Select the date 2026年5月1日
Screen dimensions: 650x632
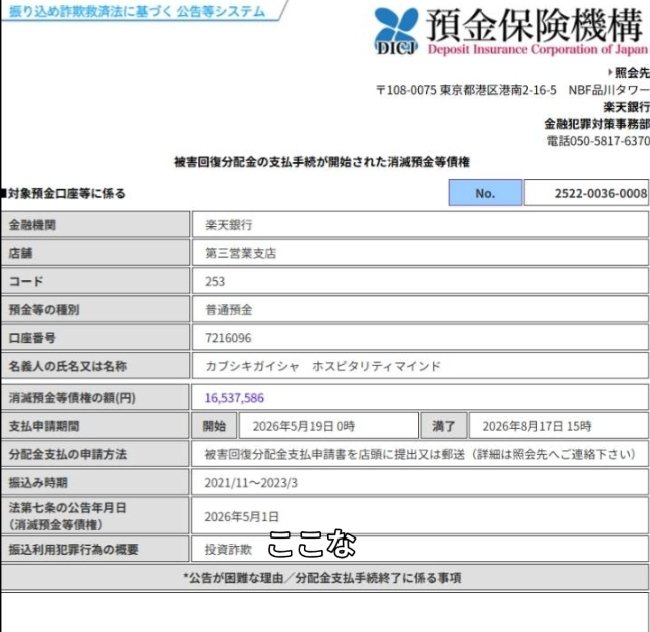[x=242, y=516]
